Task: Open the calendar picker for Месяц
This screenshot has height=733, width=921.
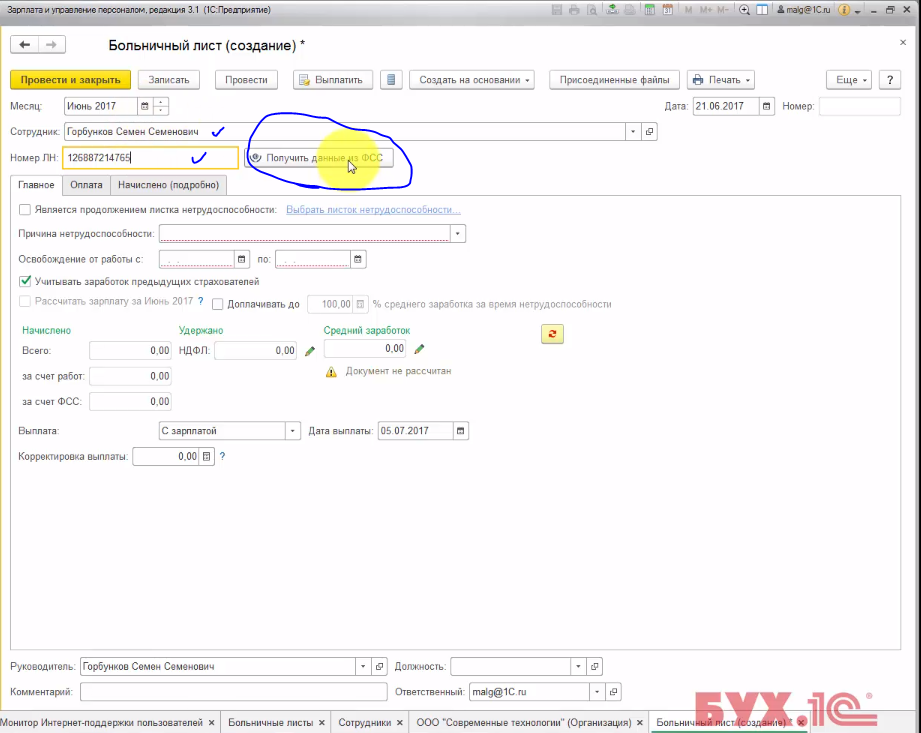Action: point(144,106)
